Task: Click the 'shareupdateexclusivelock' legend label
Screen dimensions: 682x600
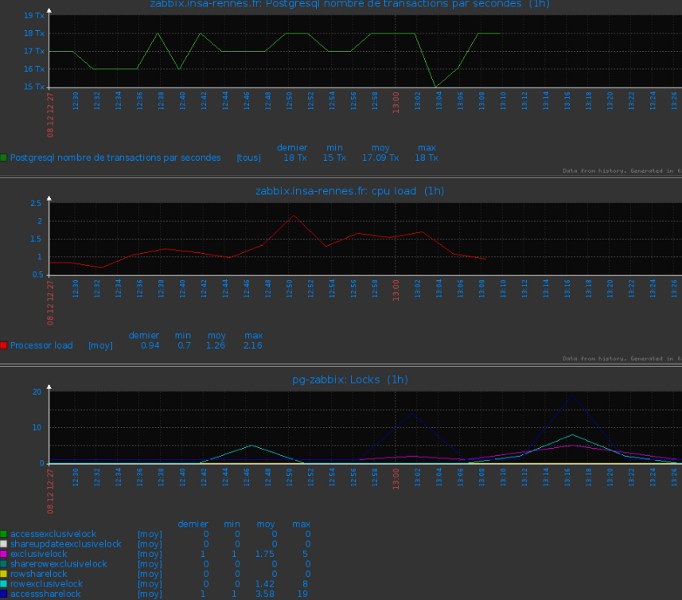Action: point(66,544)
